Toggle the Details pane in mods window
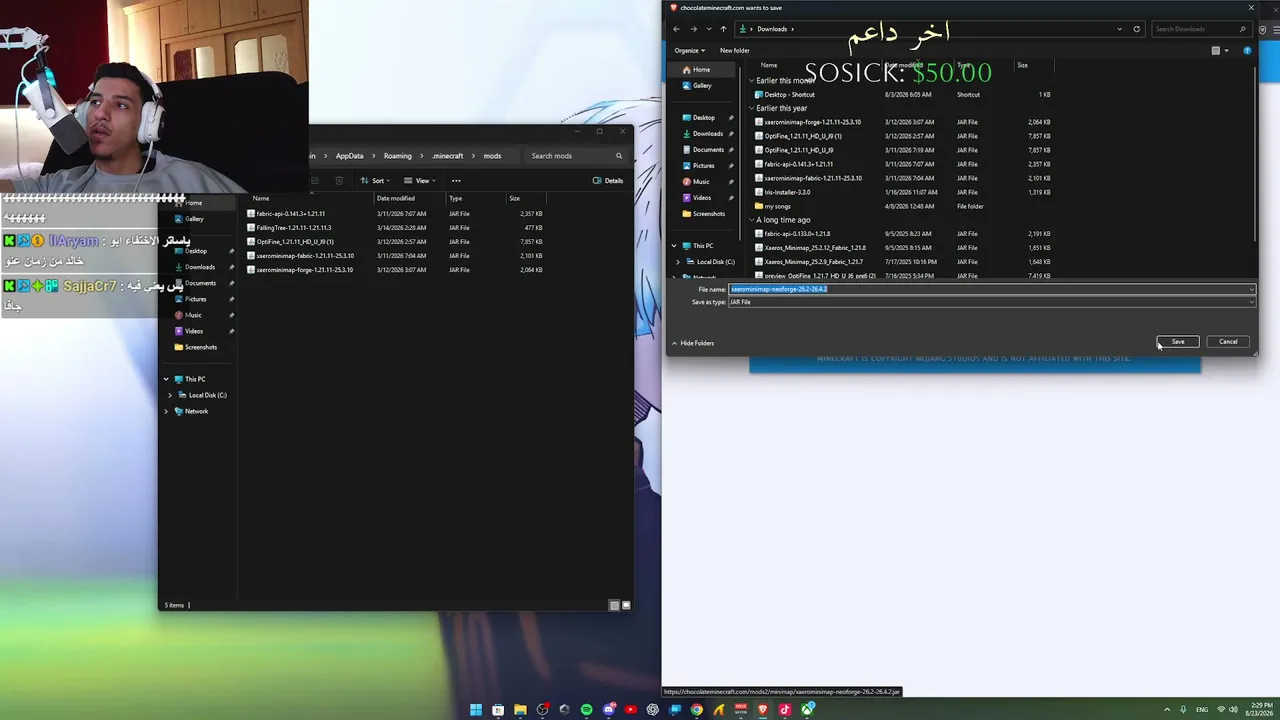 point(608,181)
